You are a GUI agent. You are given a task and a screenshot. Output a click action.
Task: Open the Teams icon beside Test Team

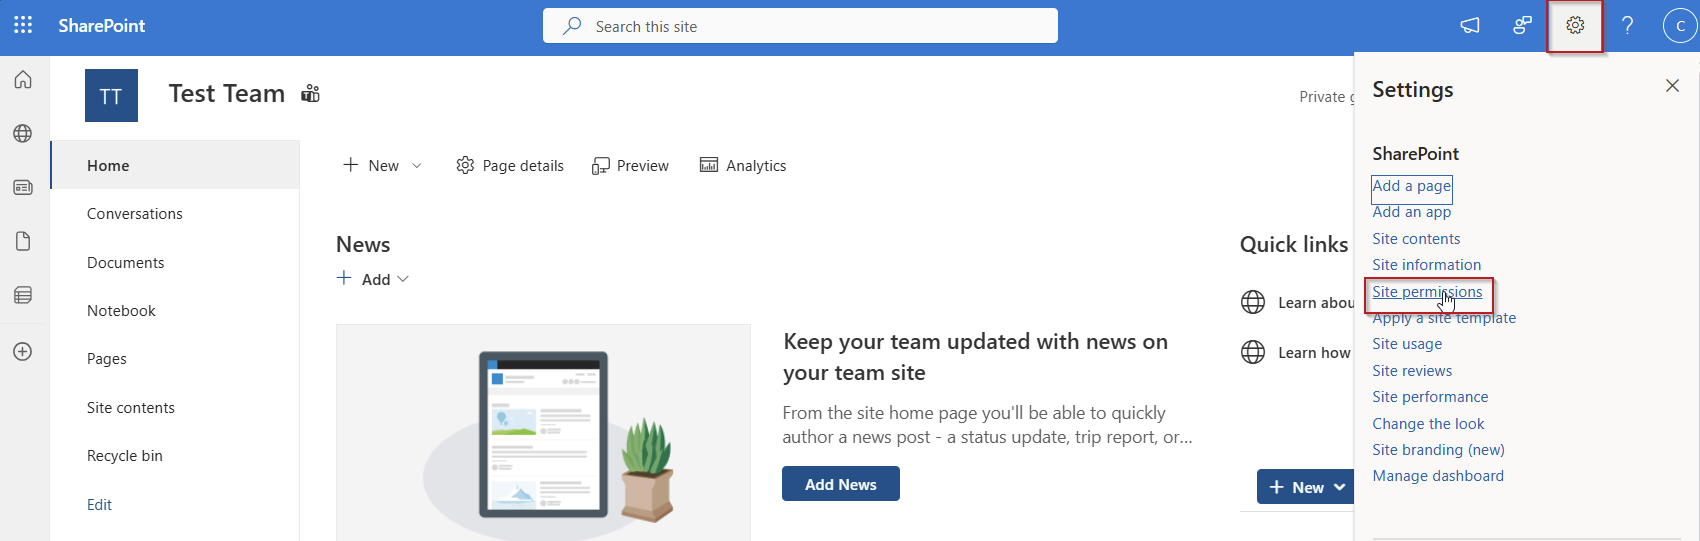point(311,94)
